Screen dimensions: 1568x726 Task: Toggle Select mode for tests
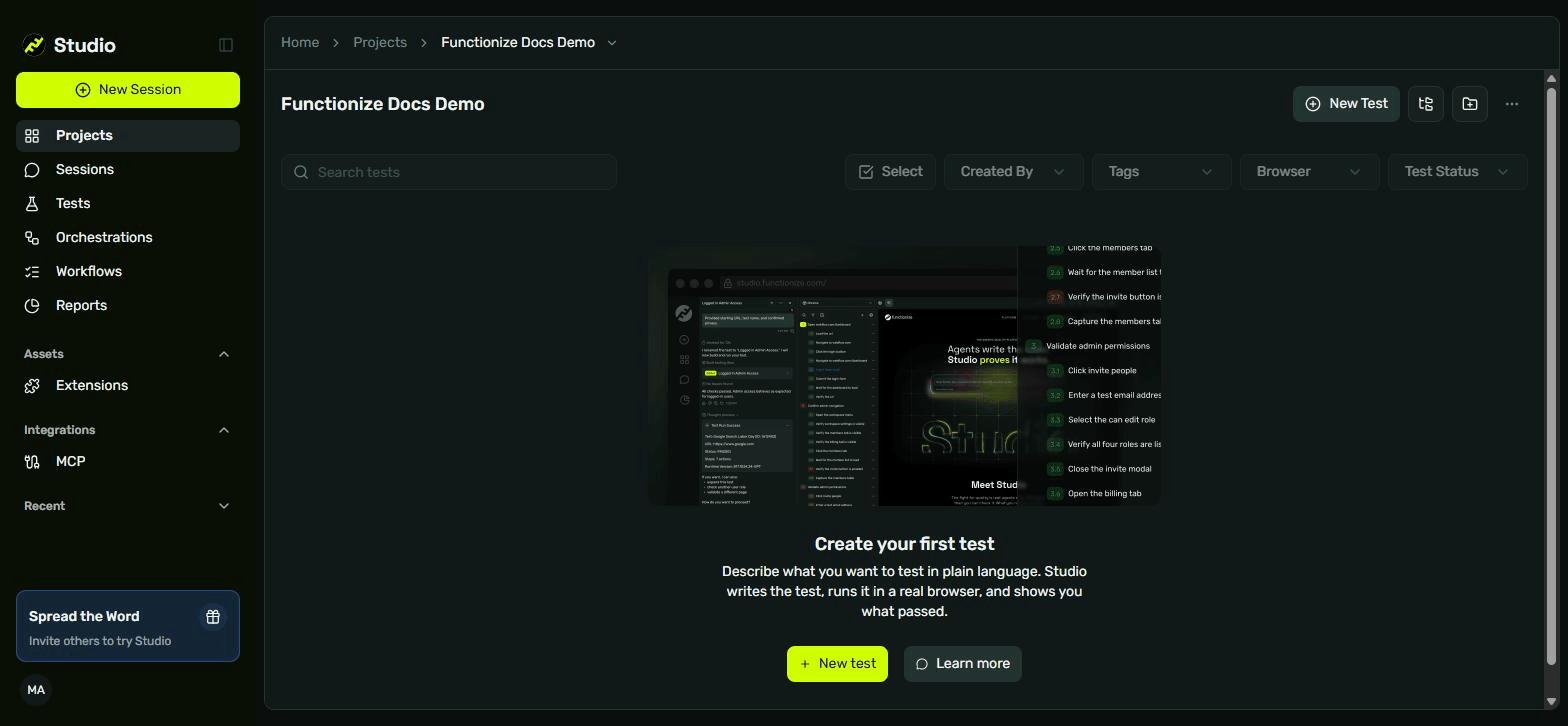tap(890, 172)
